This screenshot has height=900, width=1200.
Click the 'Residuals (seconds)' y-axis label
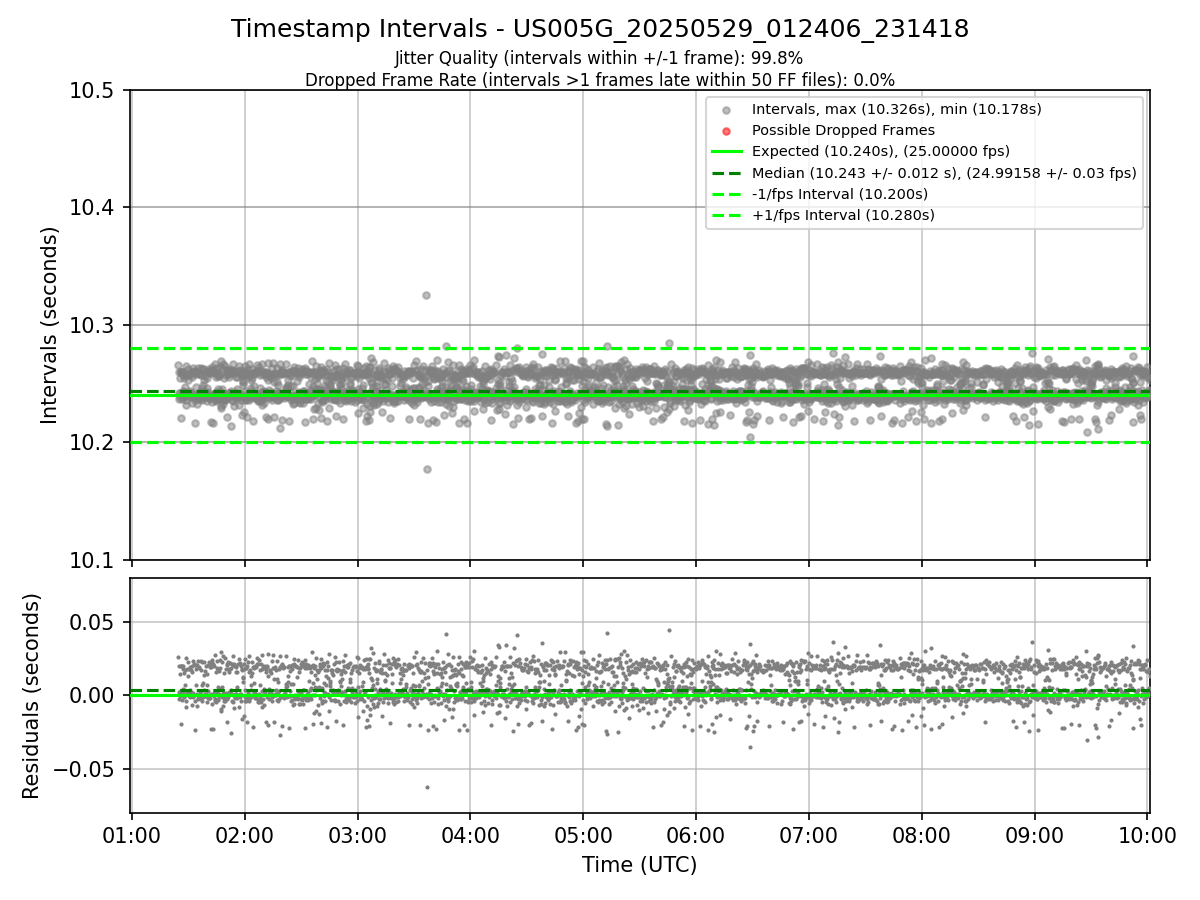[32, 696]
